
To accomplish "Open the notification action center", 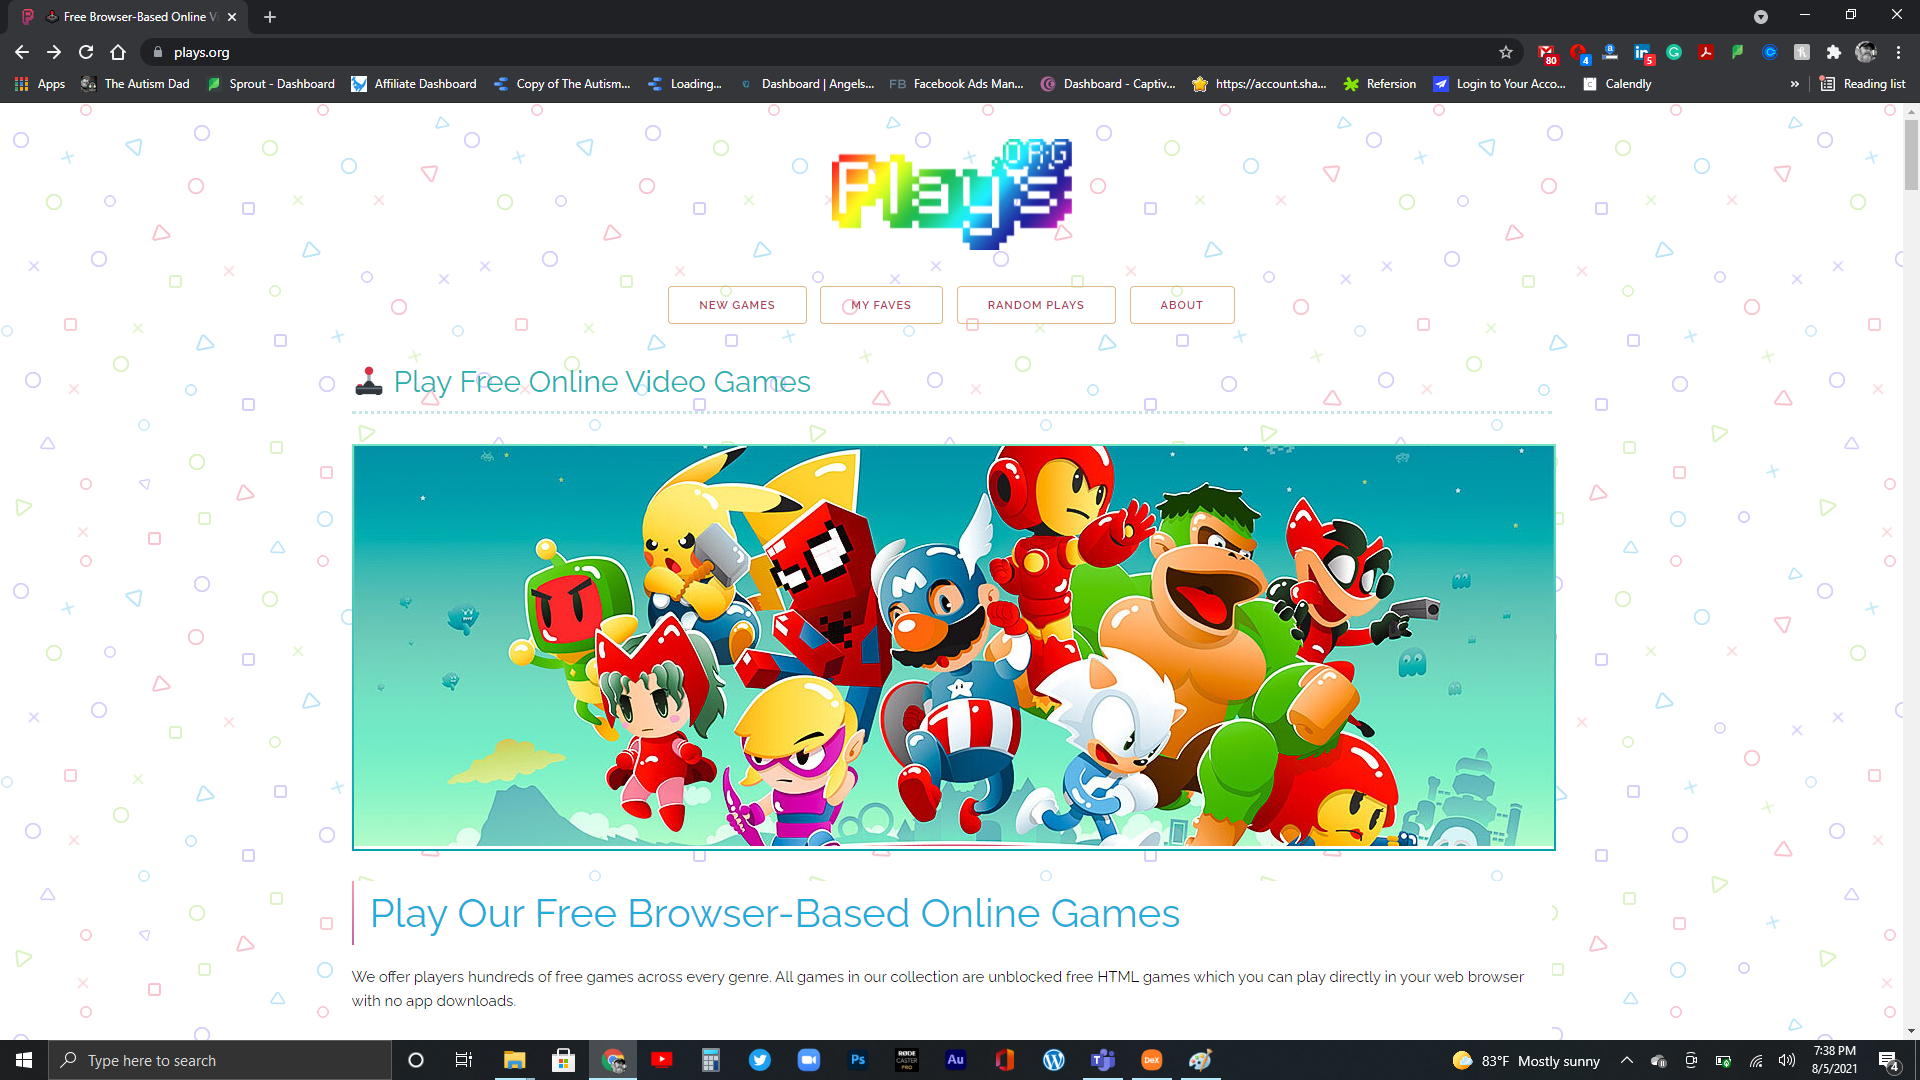I will coord(1889,1060).
